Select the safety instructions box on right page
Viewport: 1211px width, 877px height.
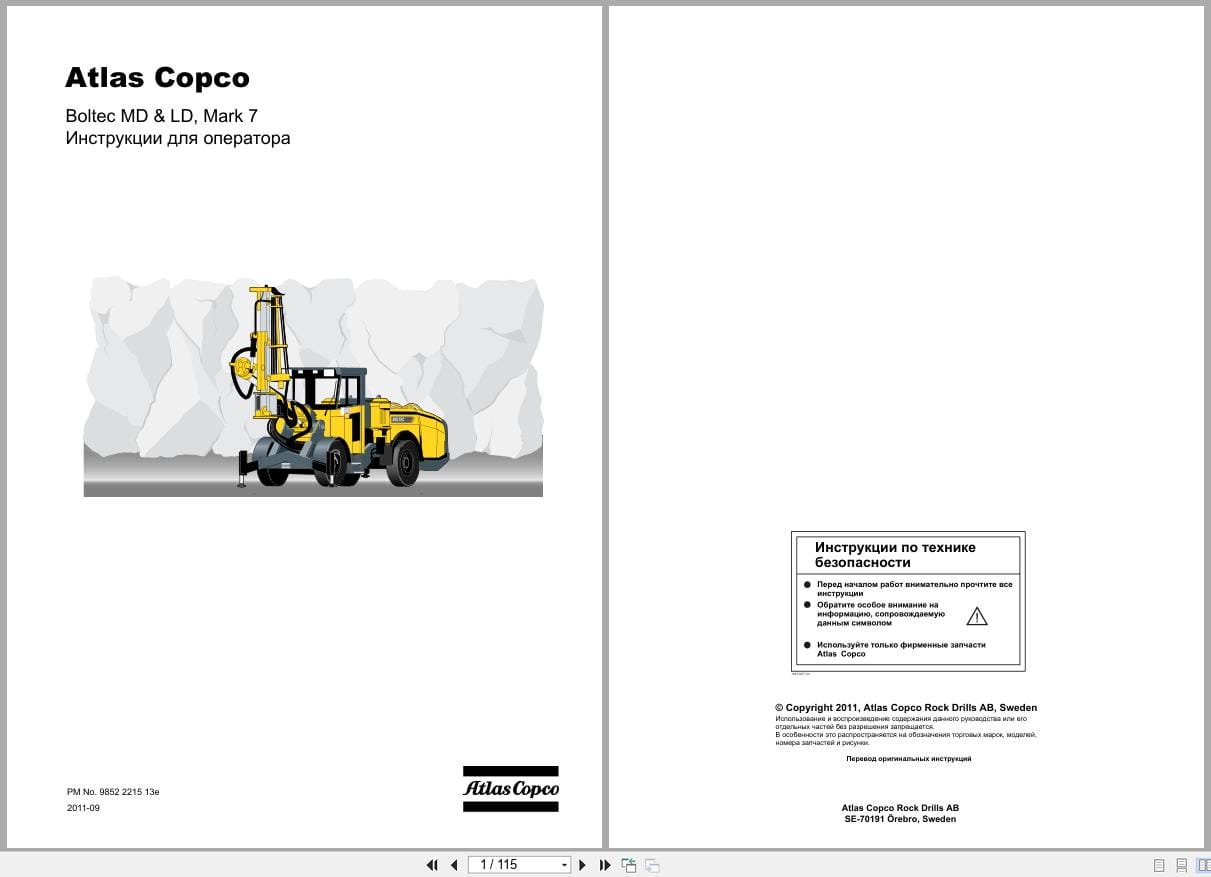tap(907, 601)
